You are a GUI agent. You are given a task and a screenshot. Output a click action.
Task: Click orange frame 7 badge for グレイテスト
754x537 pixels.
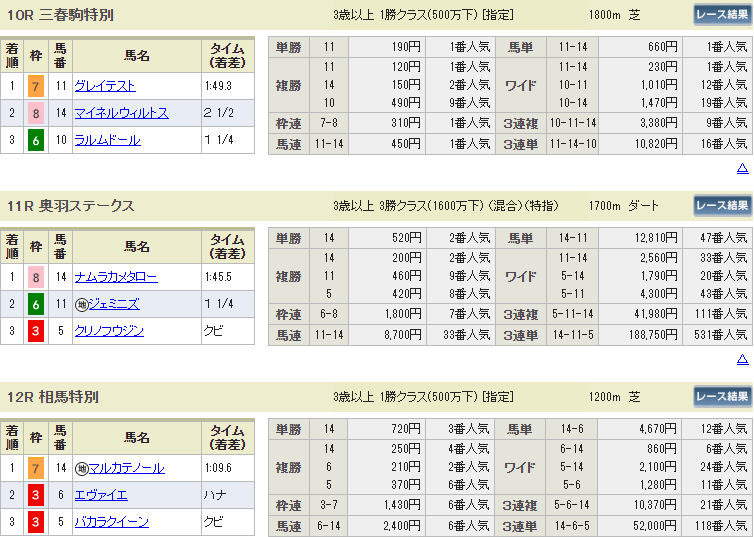pos(36,87)
